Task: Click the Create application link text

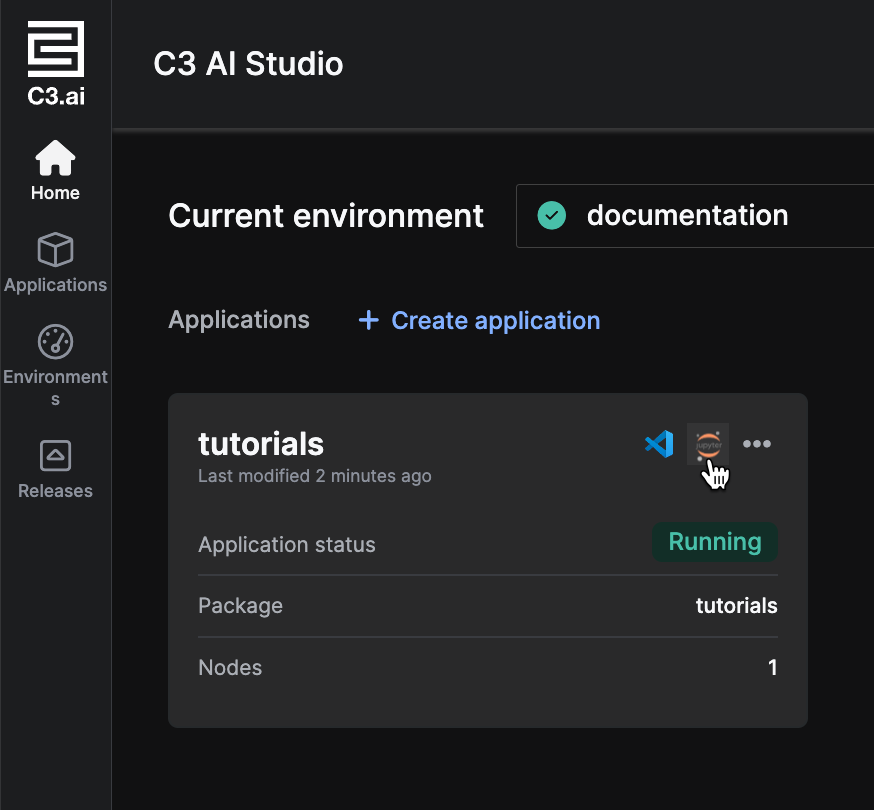Action: 495,320
